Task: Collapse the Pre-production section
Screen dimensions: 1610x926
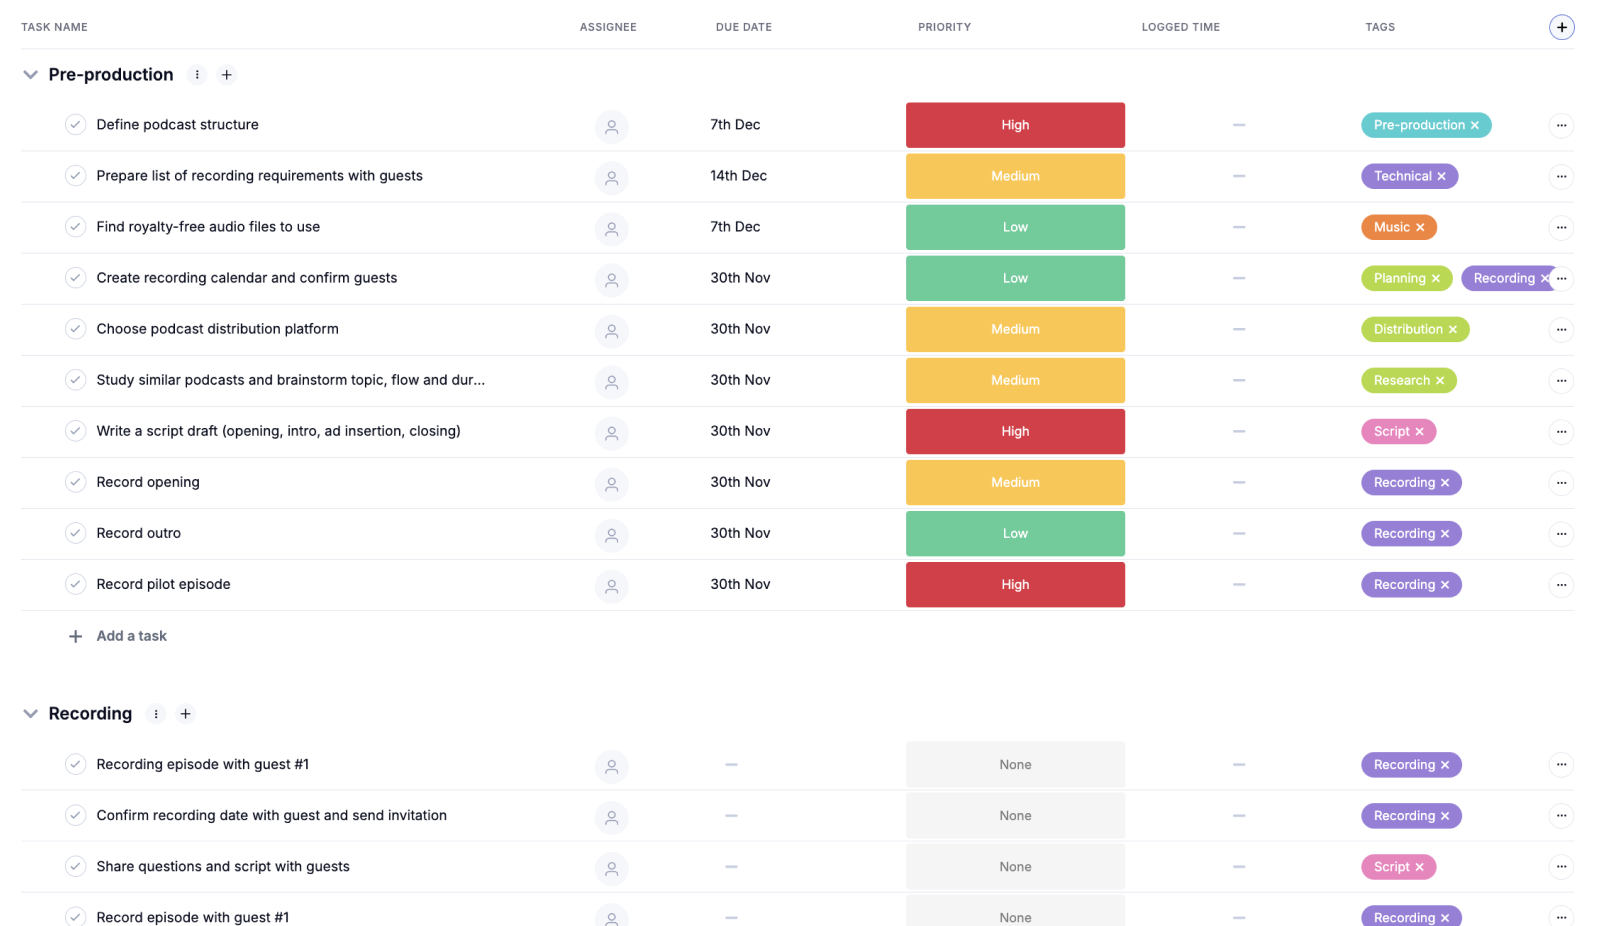Action: click(31, 75)
